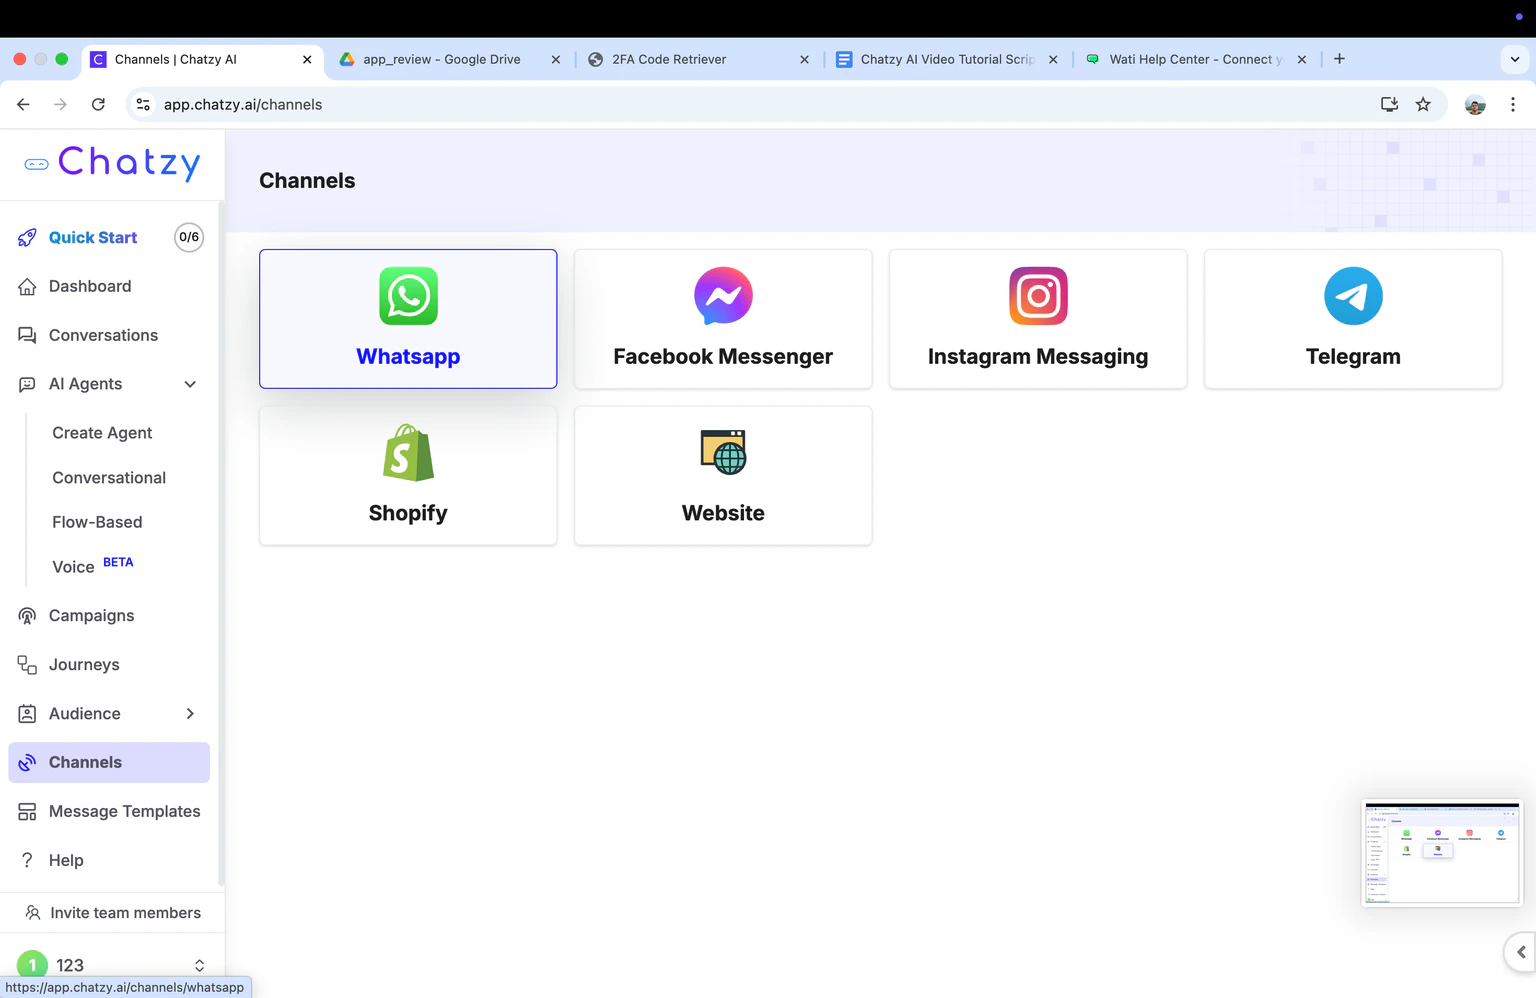Click the browser forward arrow

pyautogui.click(x=61, y=104)
